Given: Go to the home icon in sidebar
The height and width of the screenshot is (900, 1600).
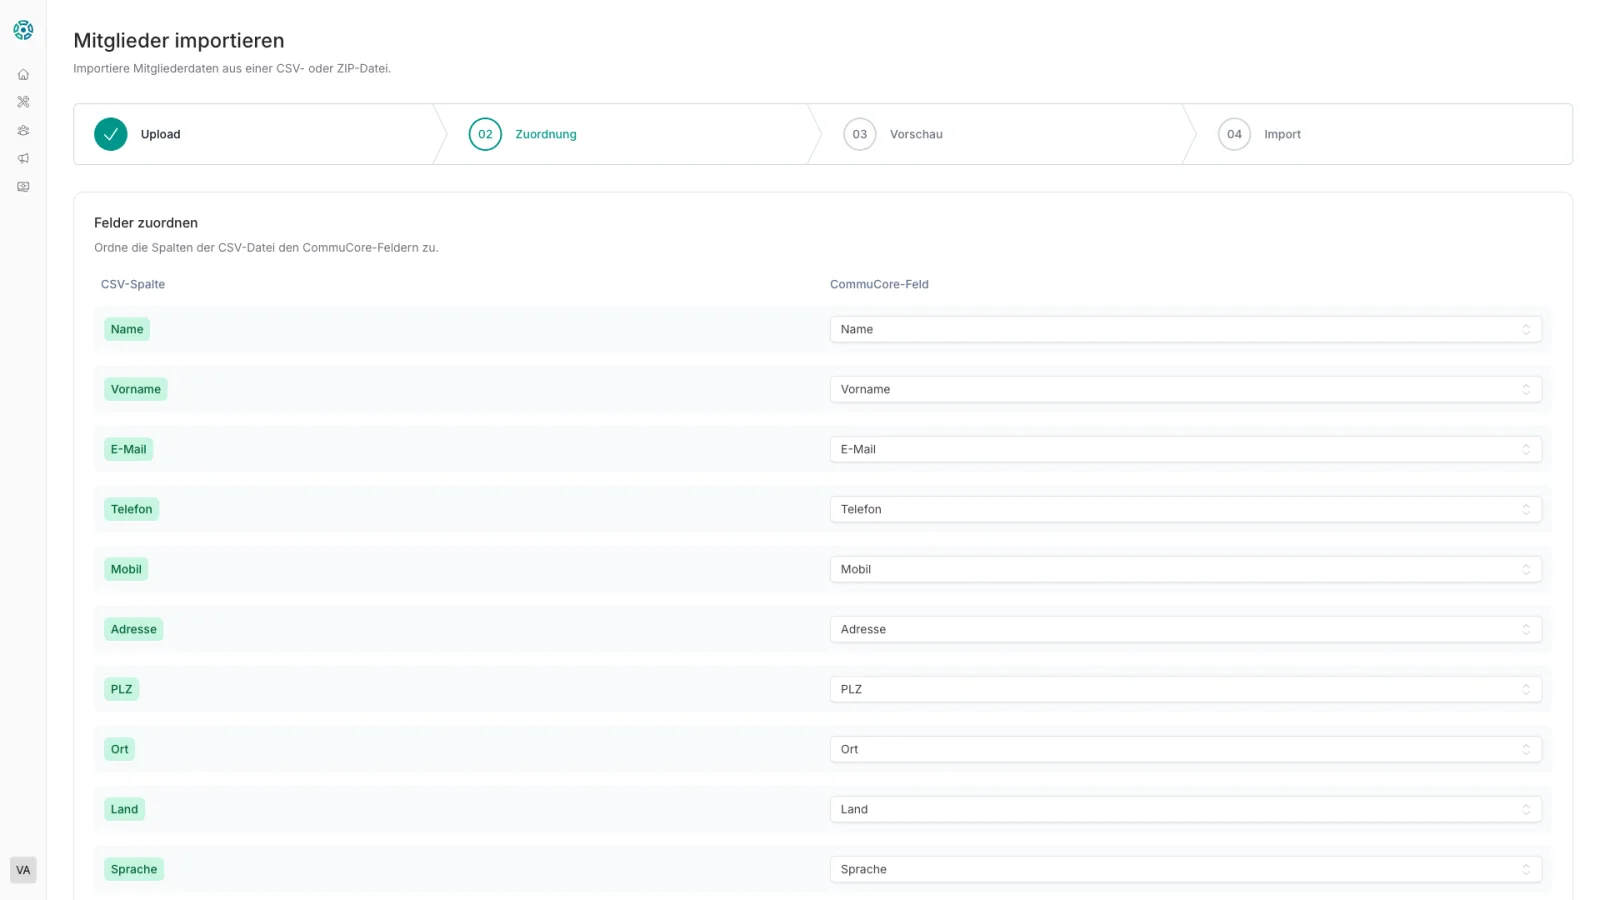Looking at the screenshot, I should [x=23, y=75].
